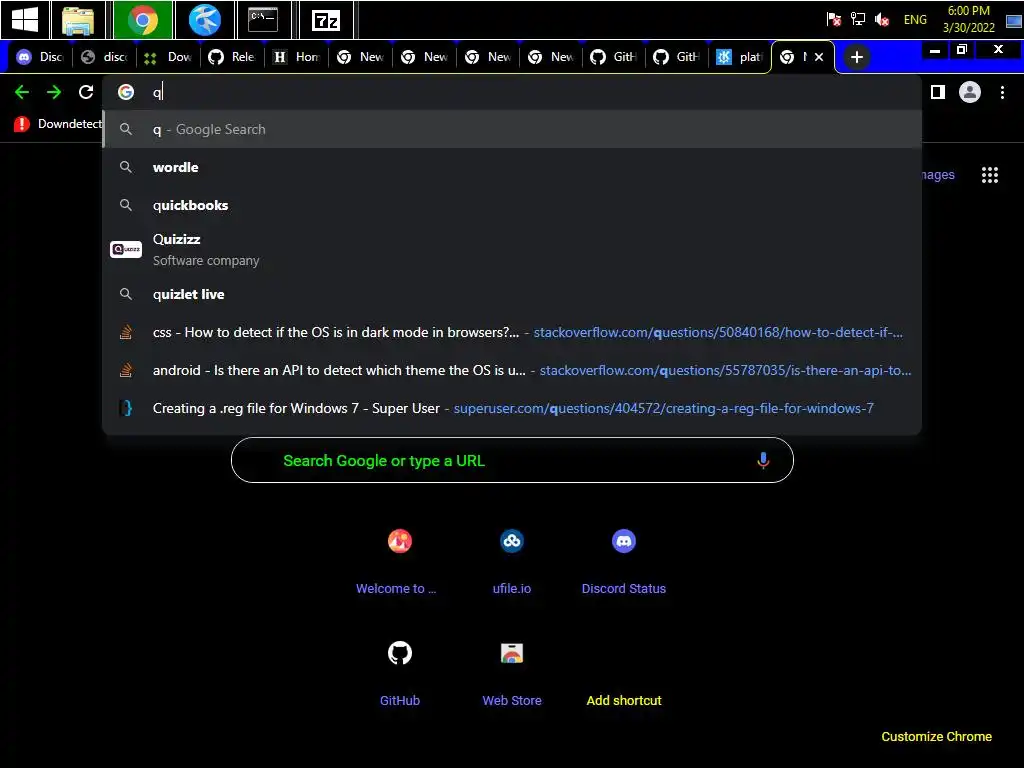Open the ufile.io shortcut
Image resolution: width=1024 pixels, height=768 pixels.
point(511,561)
